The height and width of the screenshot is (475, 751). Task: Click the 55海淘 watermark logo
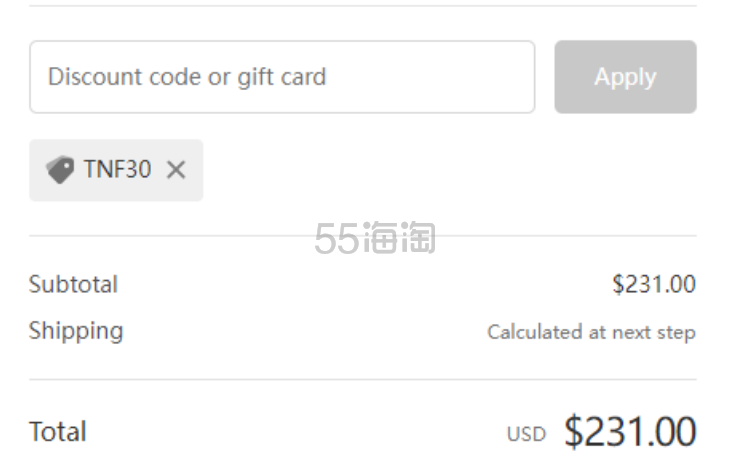pyautogui.click(x=375, y=238)
